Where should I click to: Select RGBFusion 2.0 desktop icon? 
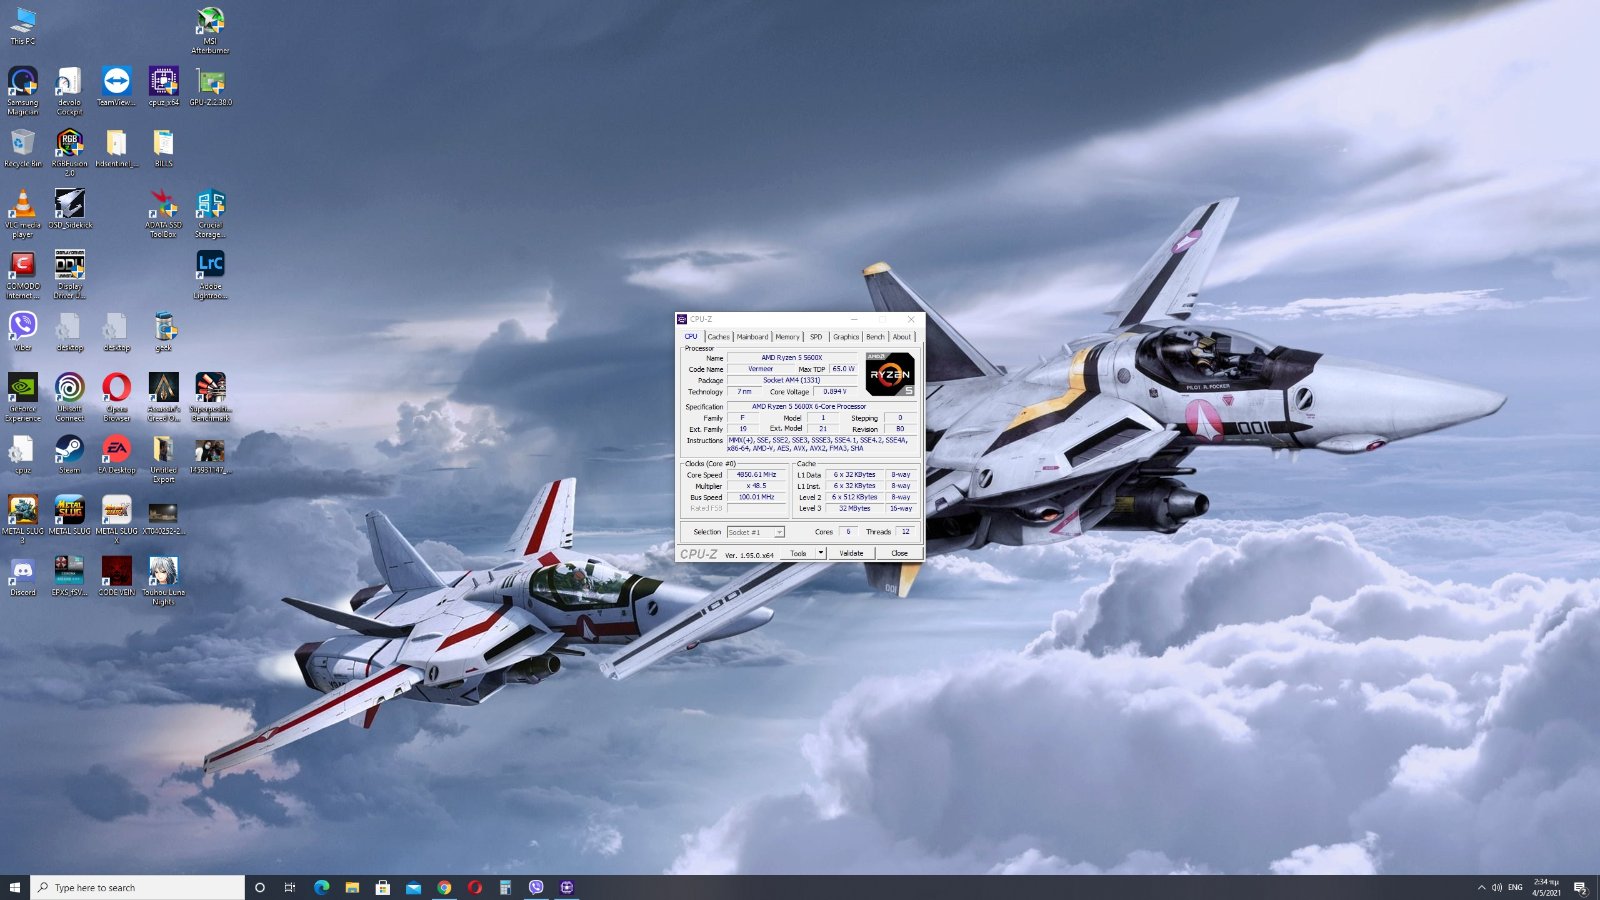(x=69, y=153)
